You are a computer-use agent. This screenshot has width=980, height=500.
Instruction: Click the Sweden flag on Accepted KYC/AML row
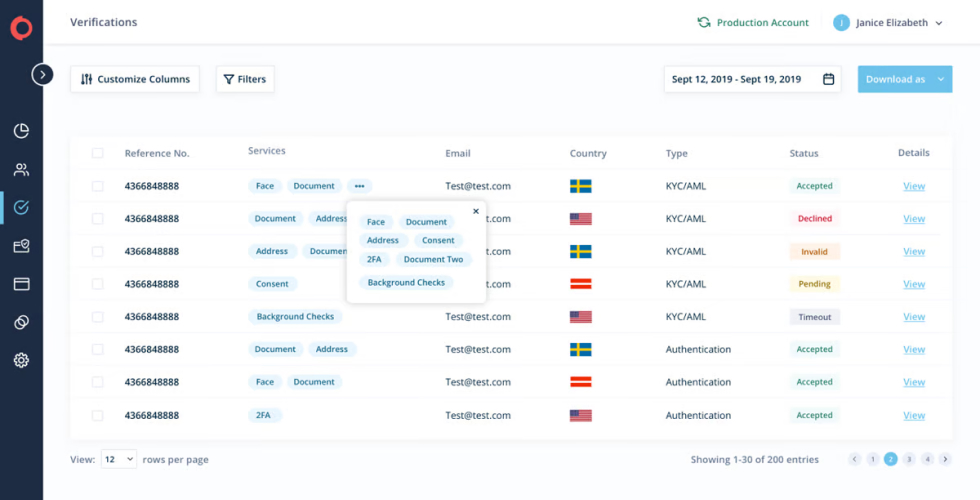(581, 186)
